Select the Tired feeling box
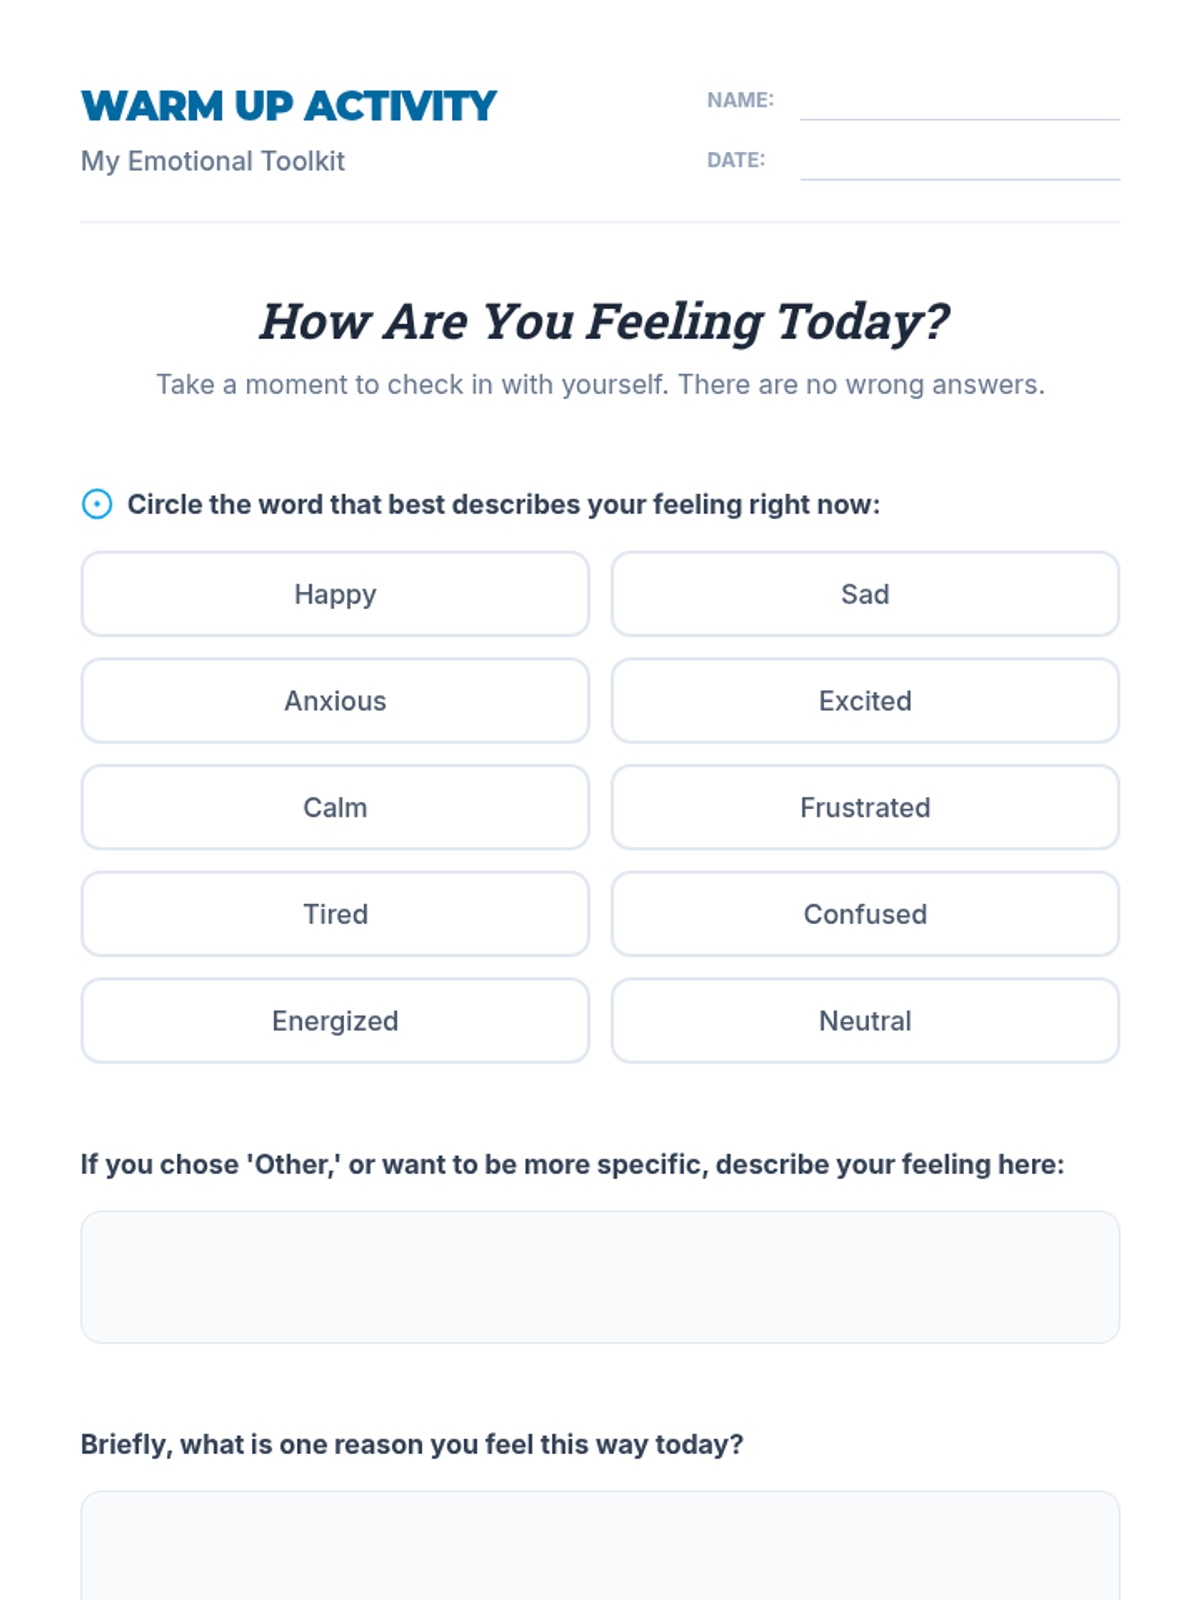The height and width of the screenshot is (1600, 1200). tap(335, 914)
